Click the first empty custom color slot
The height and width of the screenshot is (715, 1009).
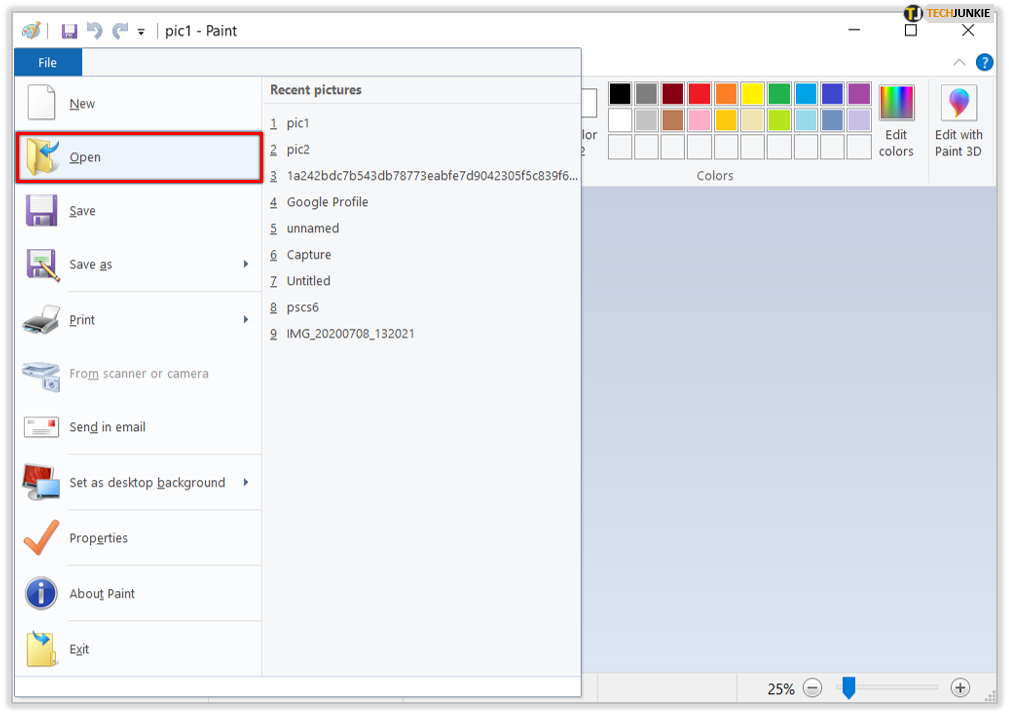(620, 147)
